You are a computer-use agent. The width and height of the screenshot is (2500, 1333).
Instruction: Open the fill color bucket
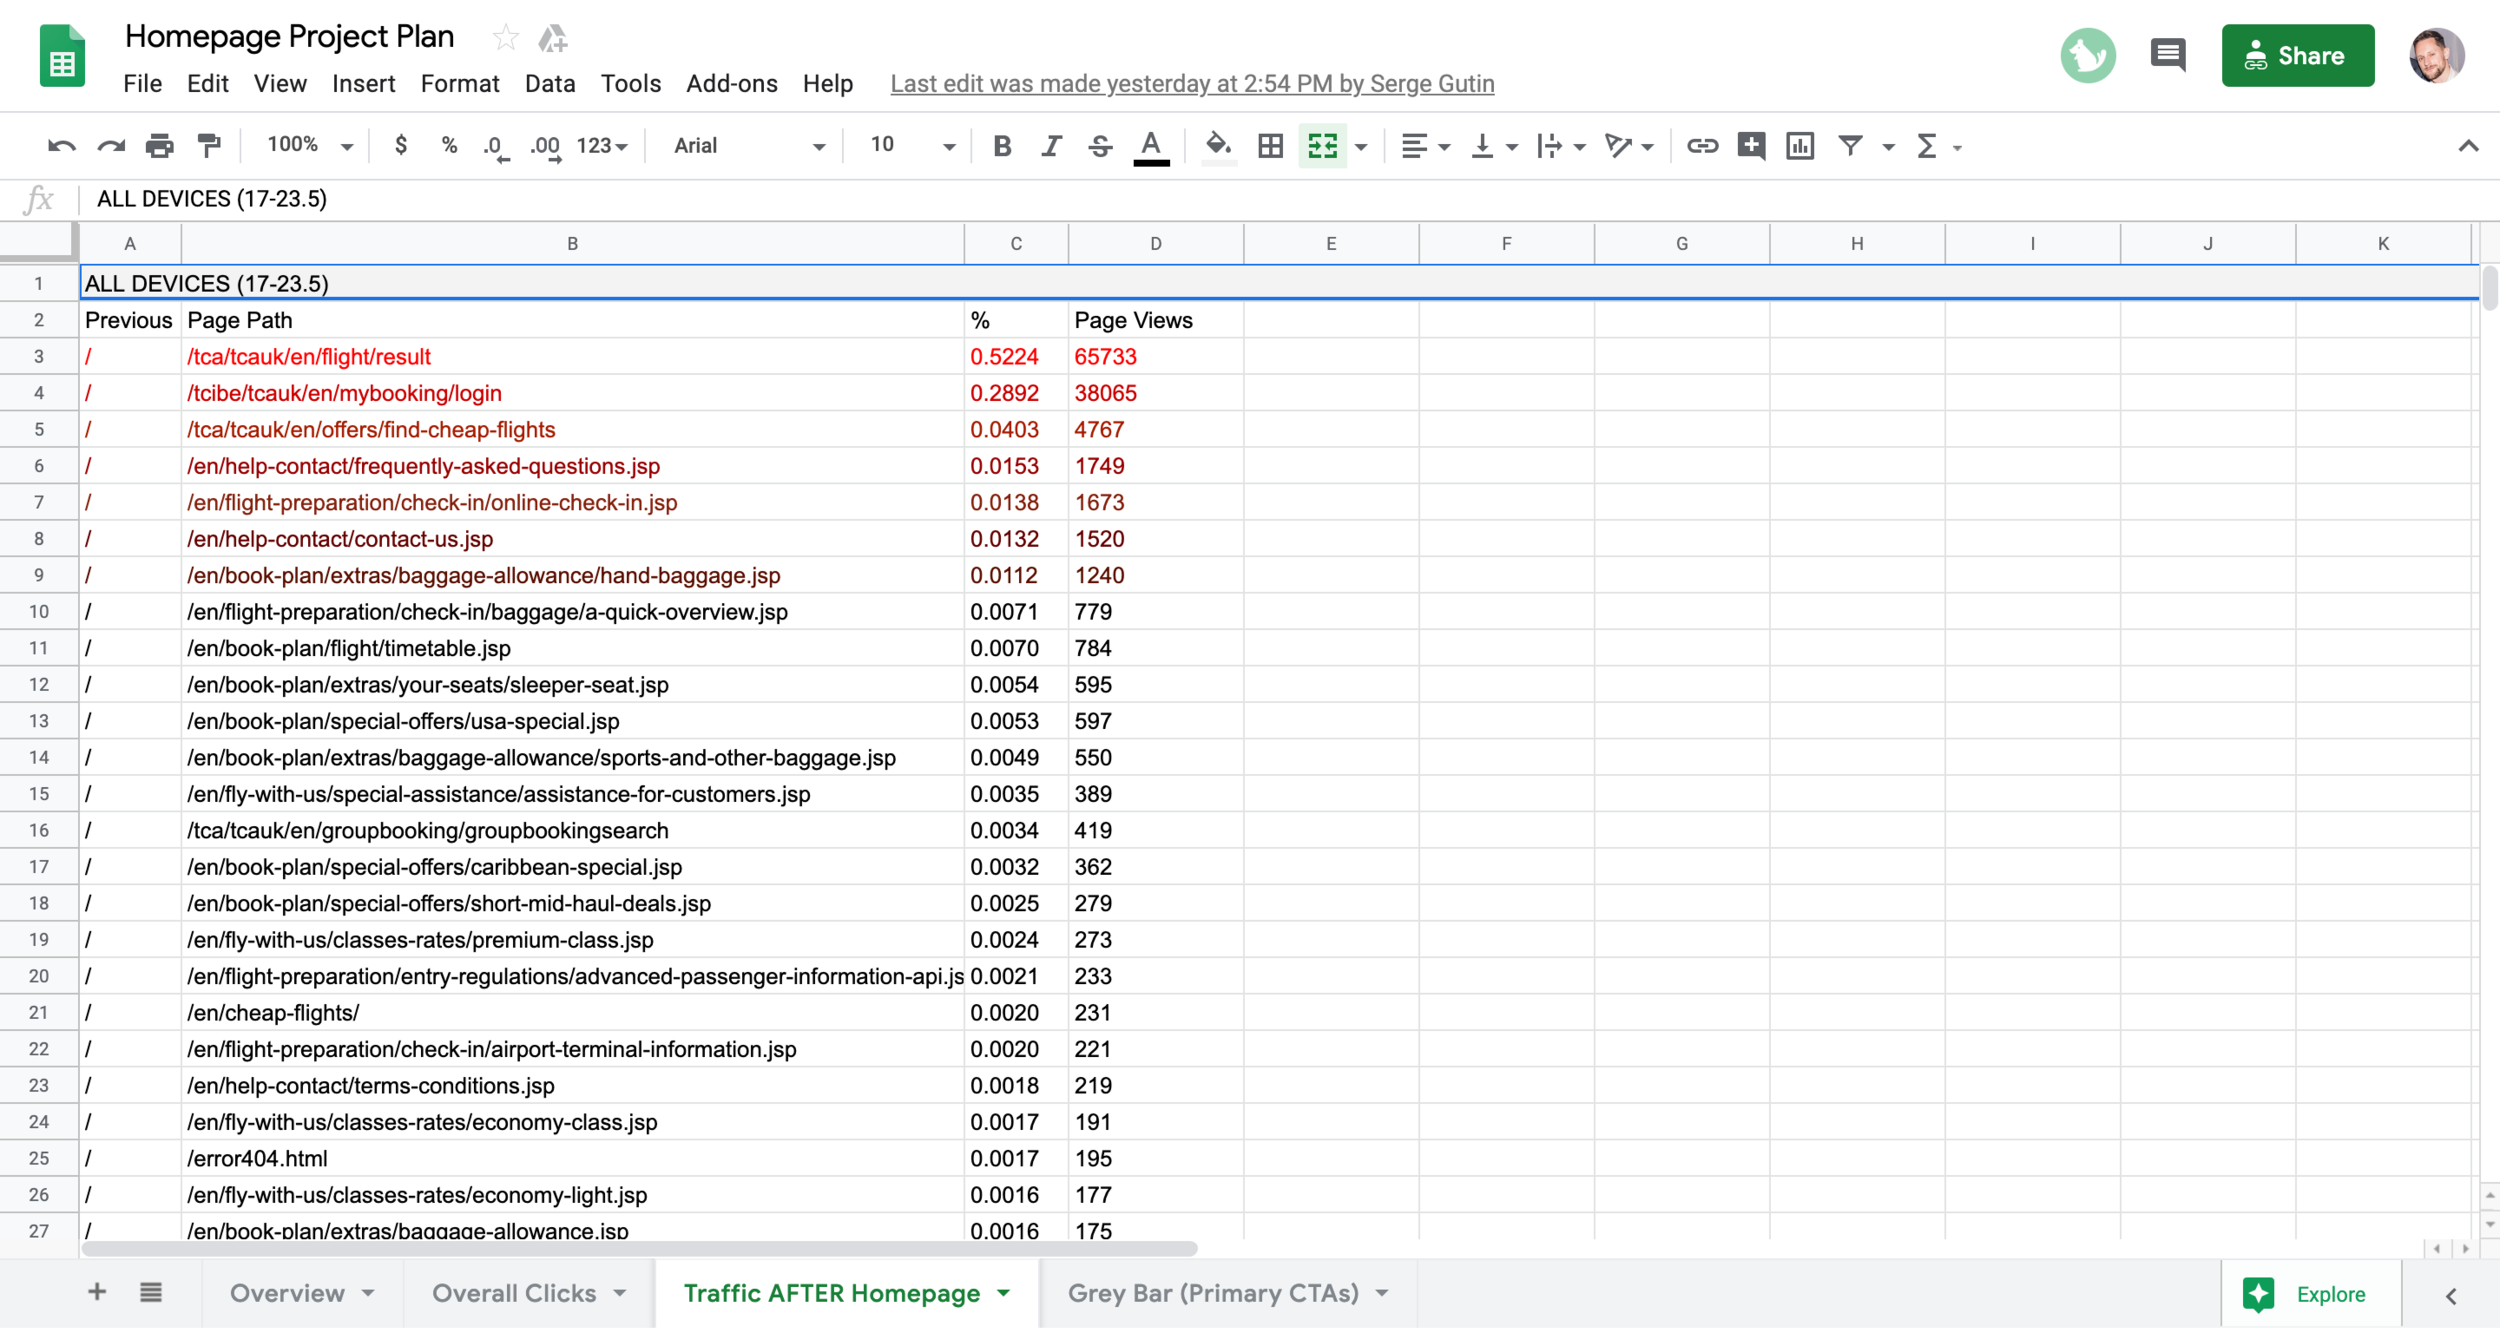click(1218, 146)
